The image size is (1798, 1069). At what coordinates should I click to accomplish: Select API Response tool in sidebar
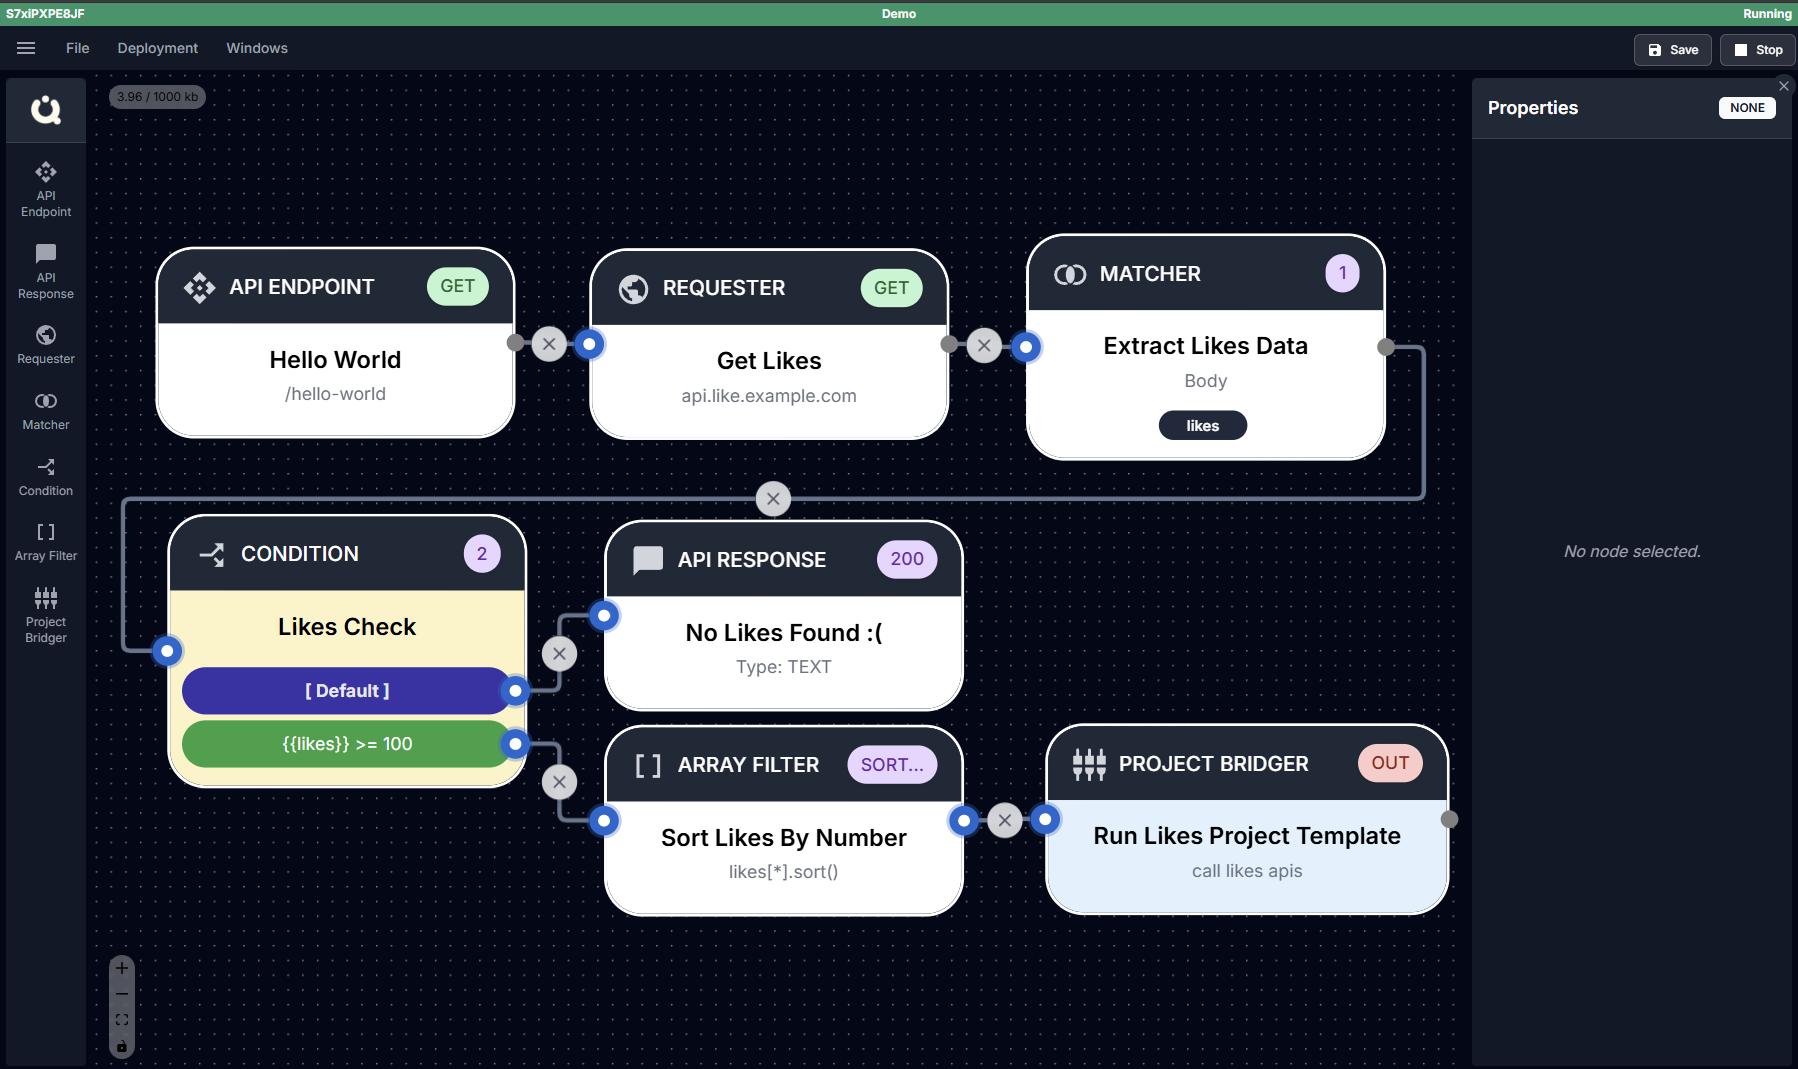pos(46,272)
